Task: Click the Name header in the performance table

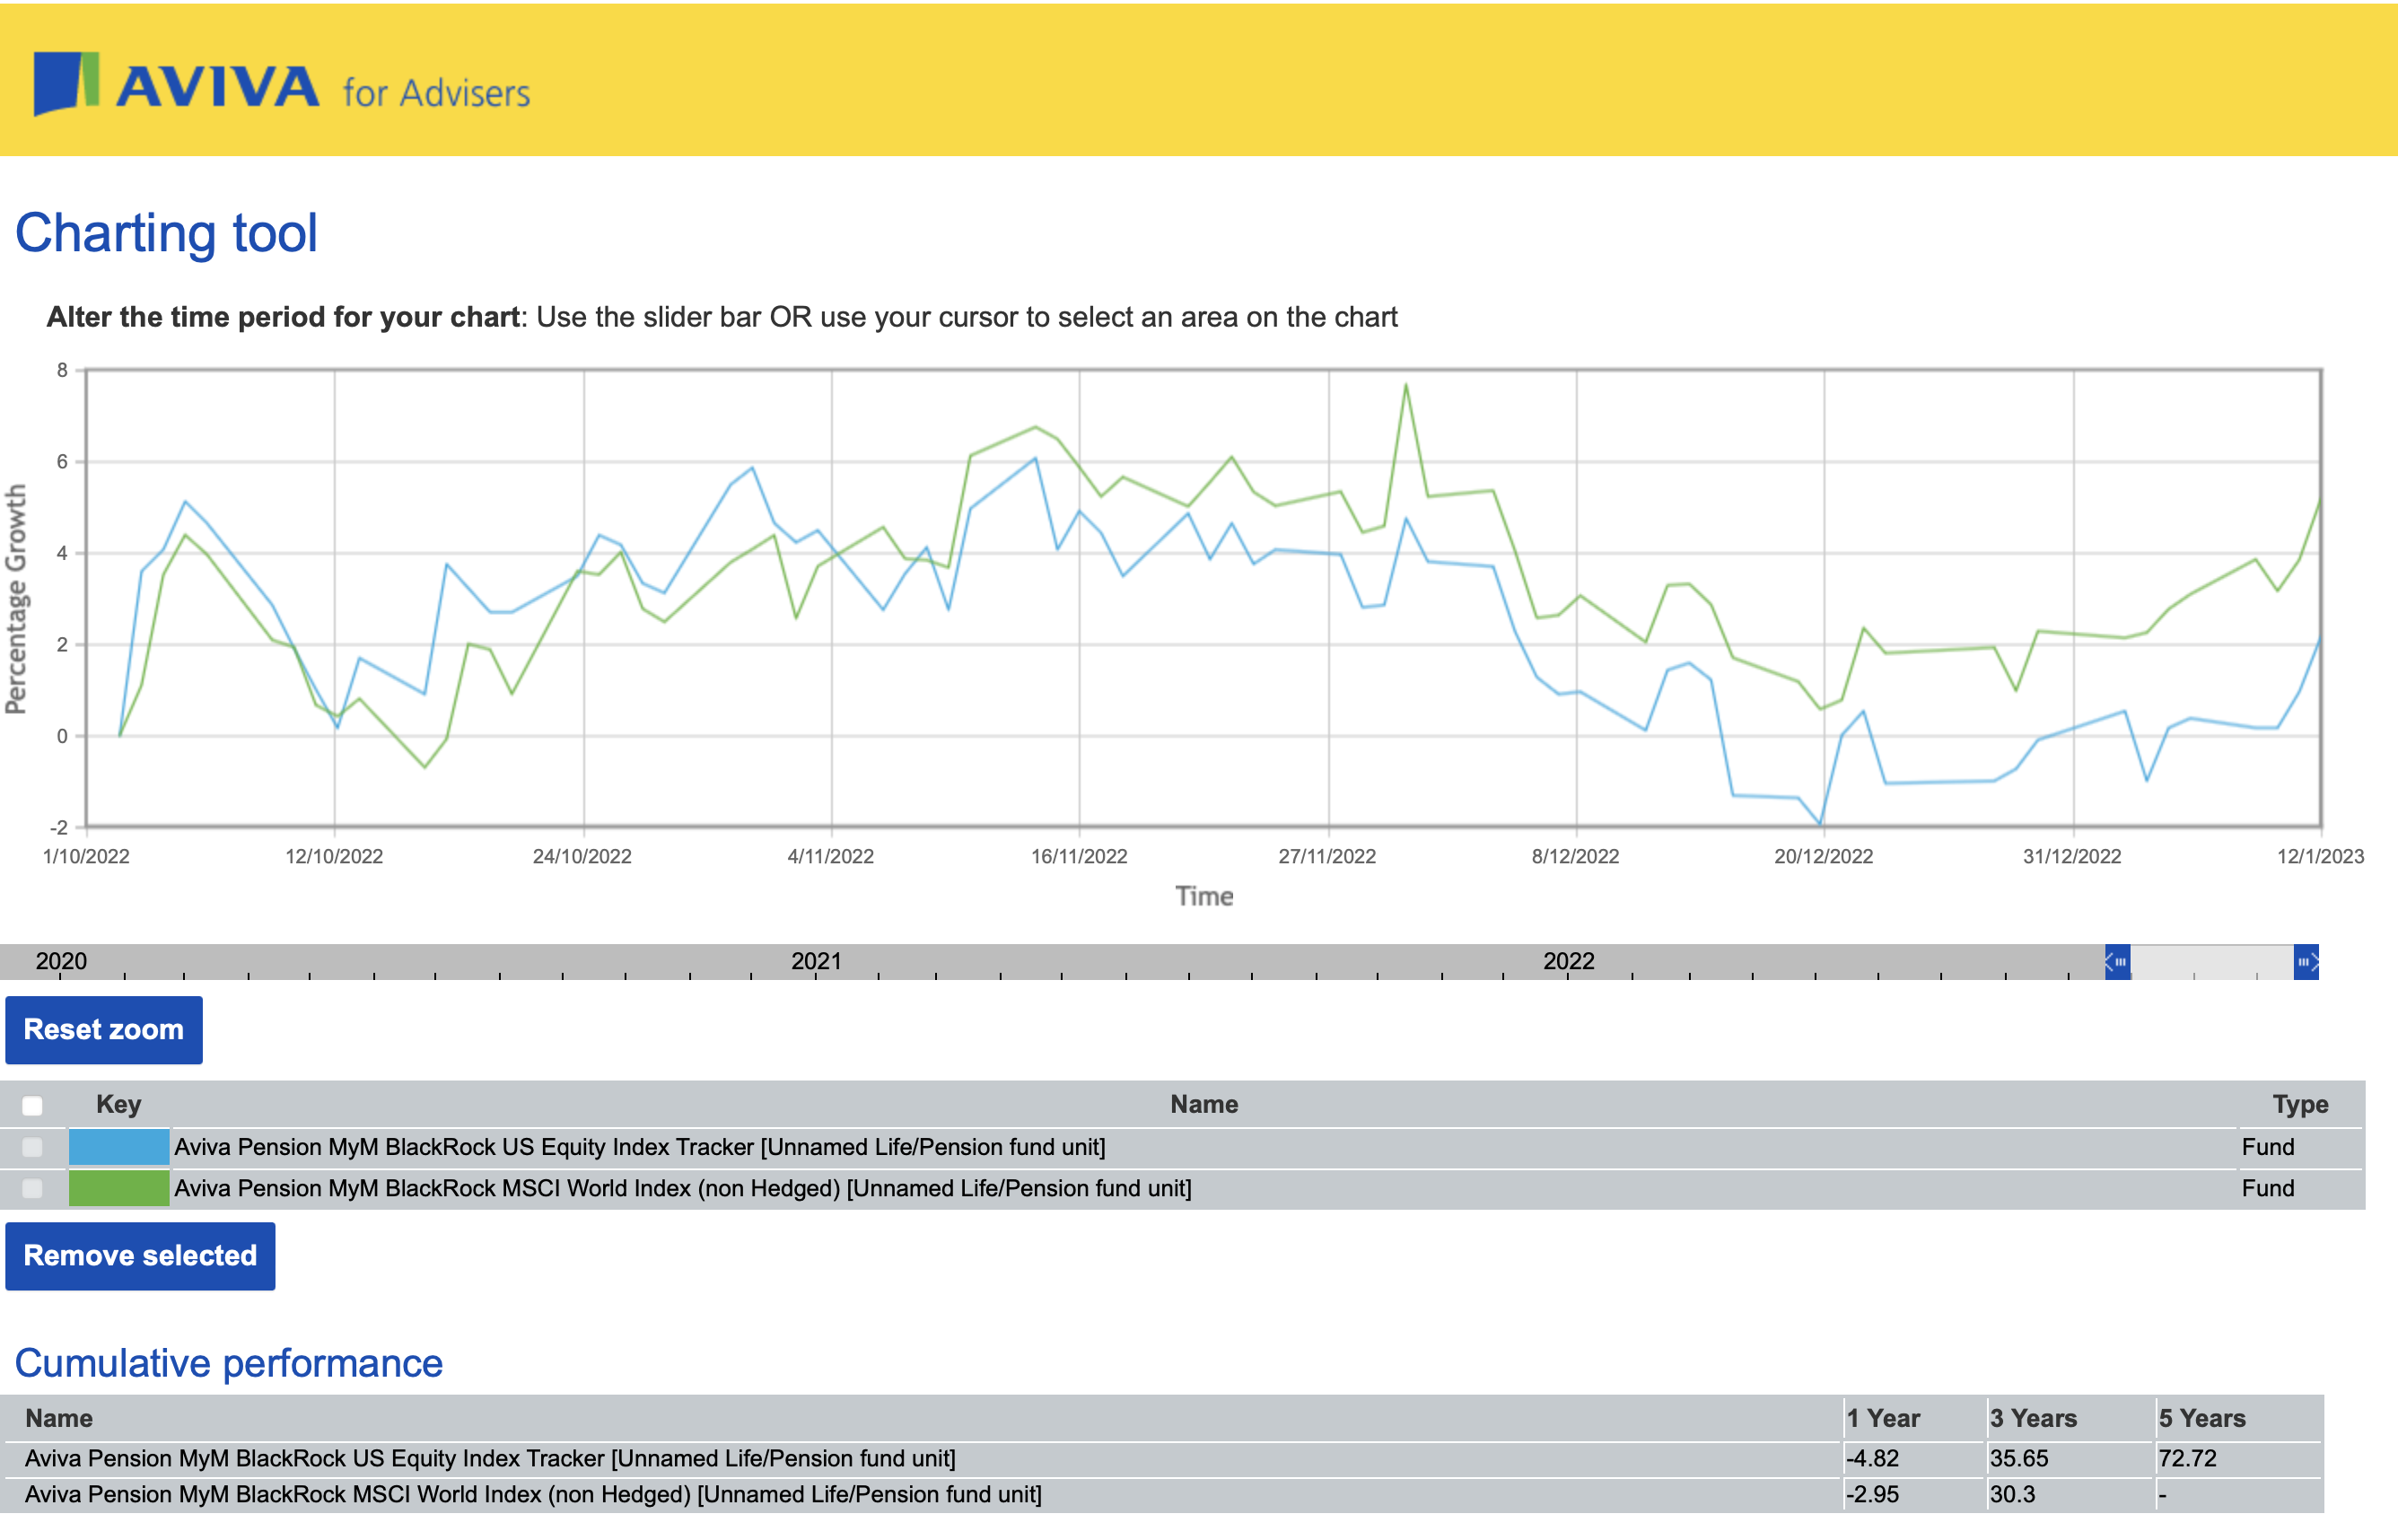Action: click(x=58, y=1418)
